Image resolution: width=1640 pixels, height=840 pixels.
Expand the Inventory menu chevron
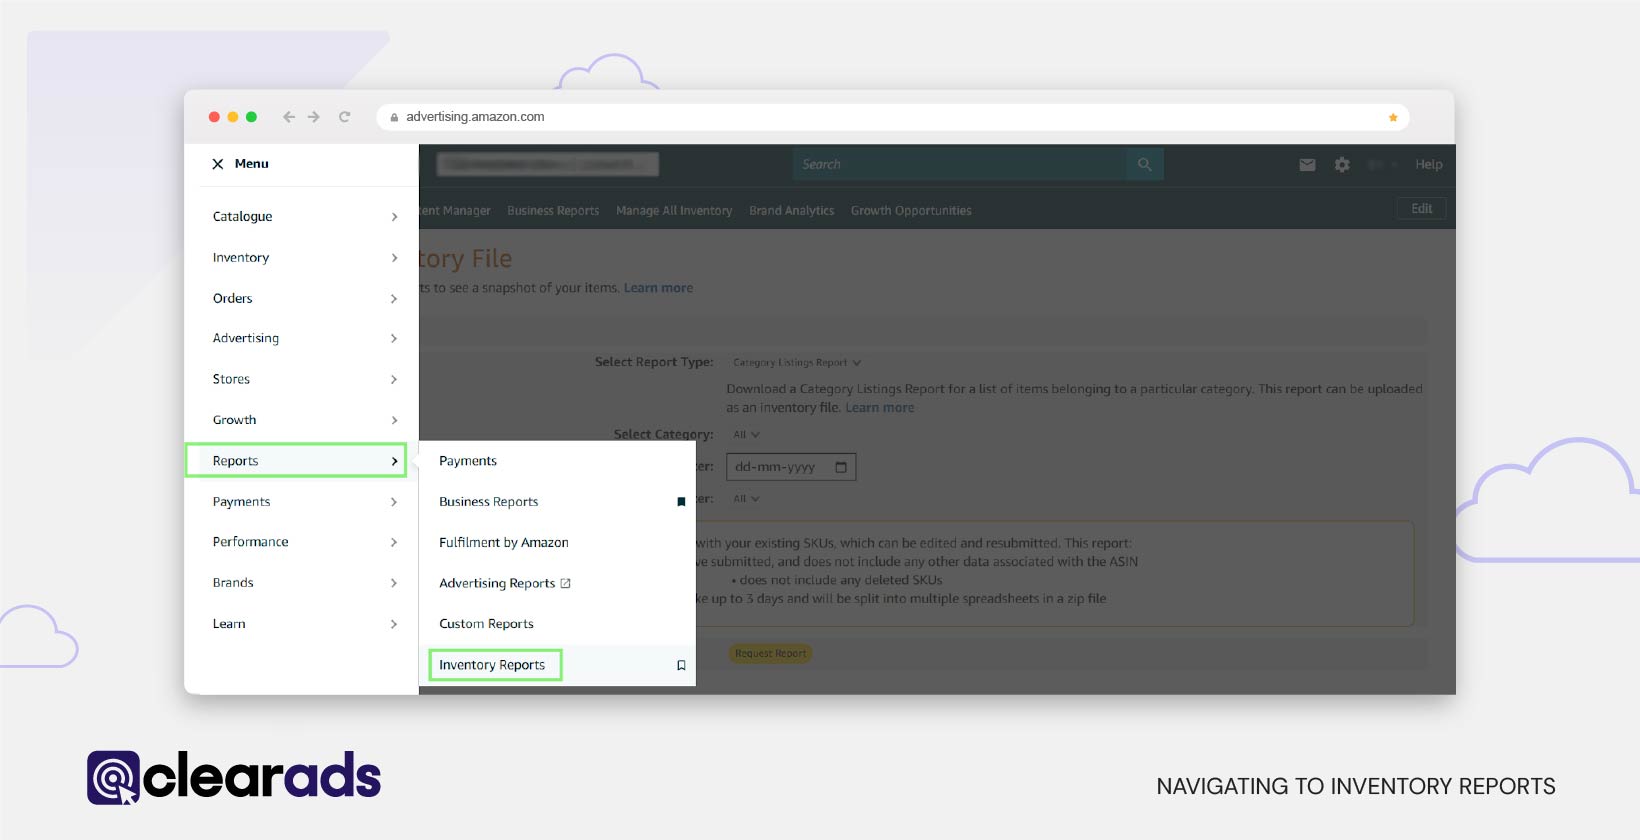394,258
